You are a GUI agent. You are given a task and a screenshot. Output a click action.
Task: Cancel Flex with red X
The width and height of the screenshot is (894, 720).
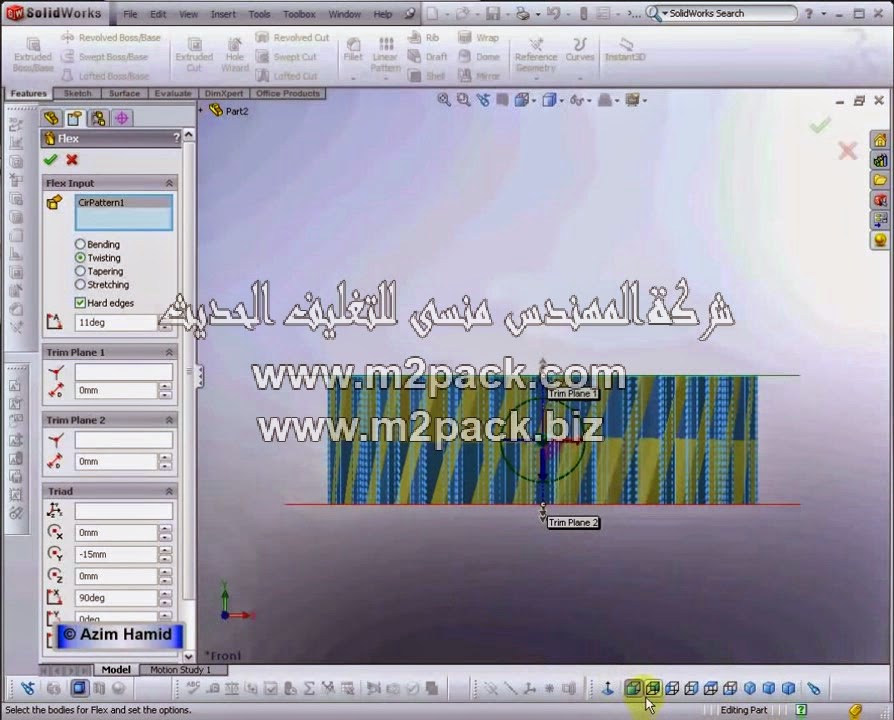point(72,160)
